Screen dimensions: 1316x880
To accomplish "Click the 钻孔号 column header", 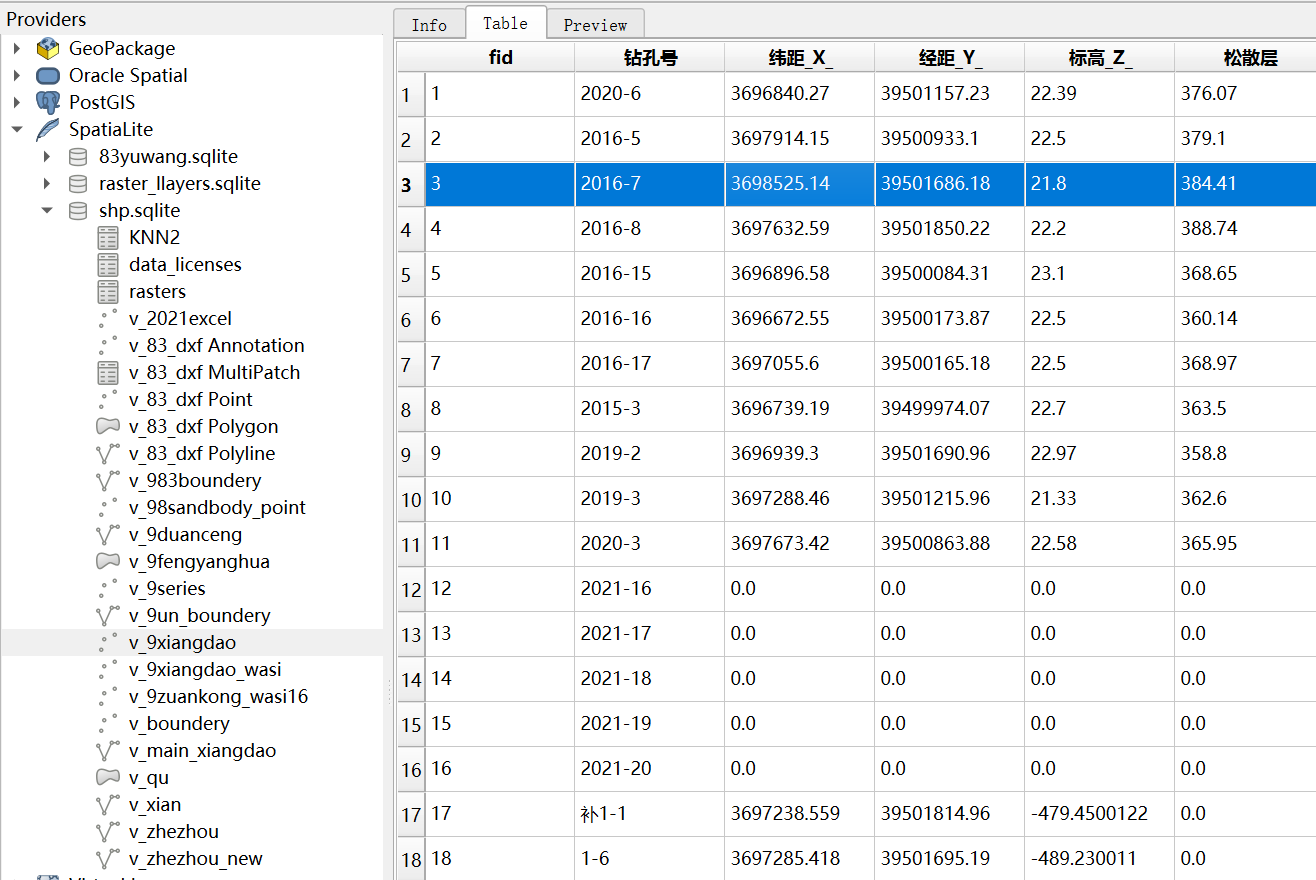I will (649, 58).
